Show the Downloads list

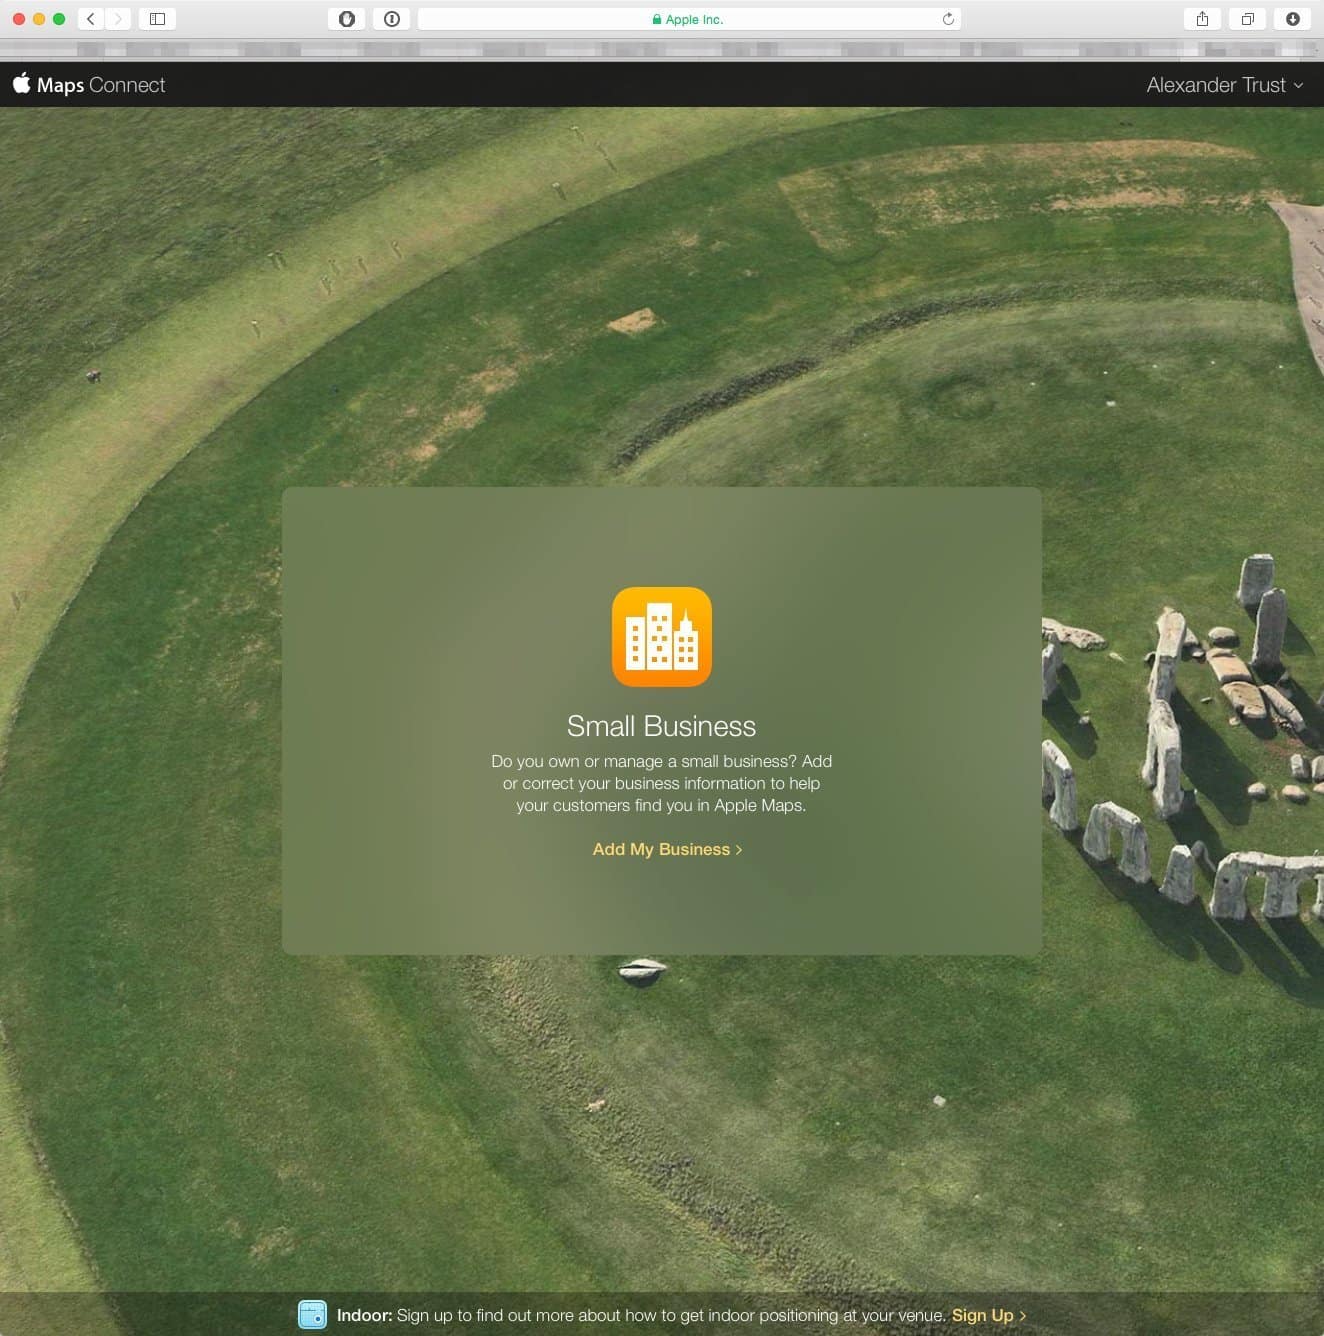(1292, 19)
